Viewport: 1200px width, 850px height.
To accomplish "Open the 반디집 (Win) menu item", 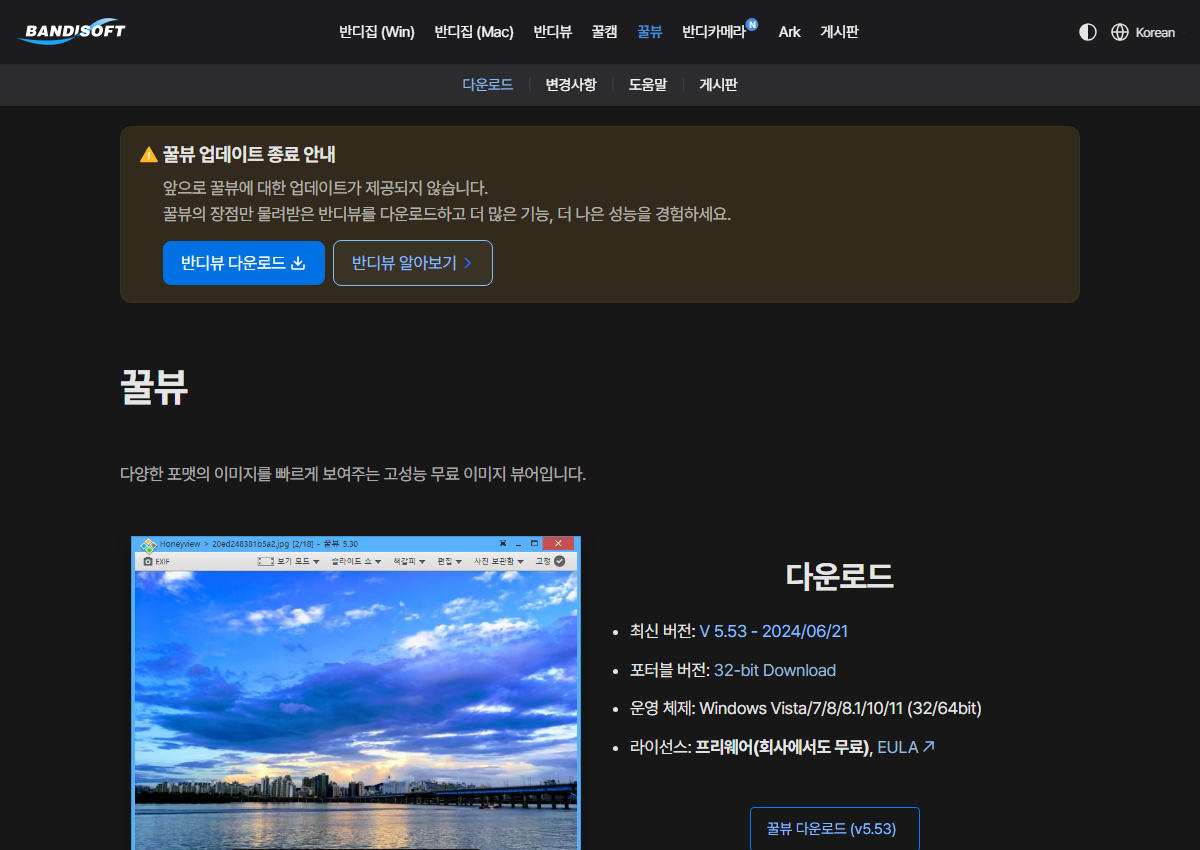I will [377, 32].
